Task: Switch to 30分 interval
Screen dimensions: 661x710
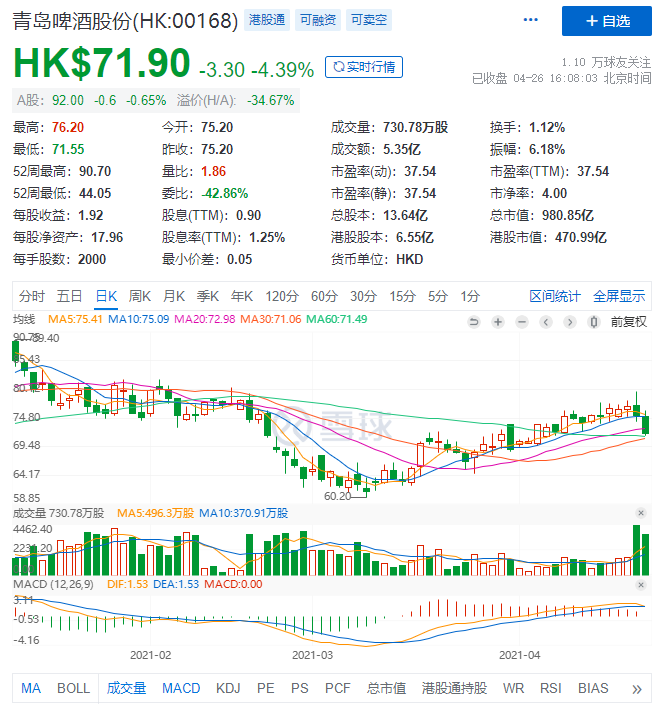Action: point(364,296)
